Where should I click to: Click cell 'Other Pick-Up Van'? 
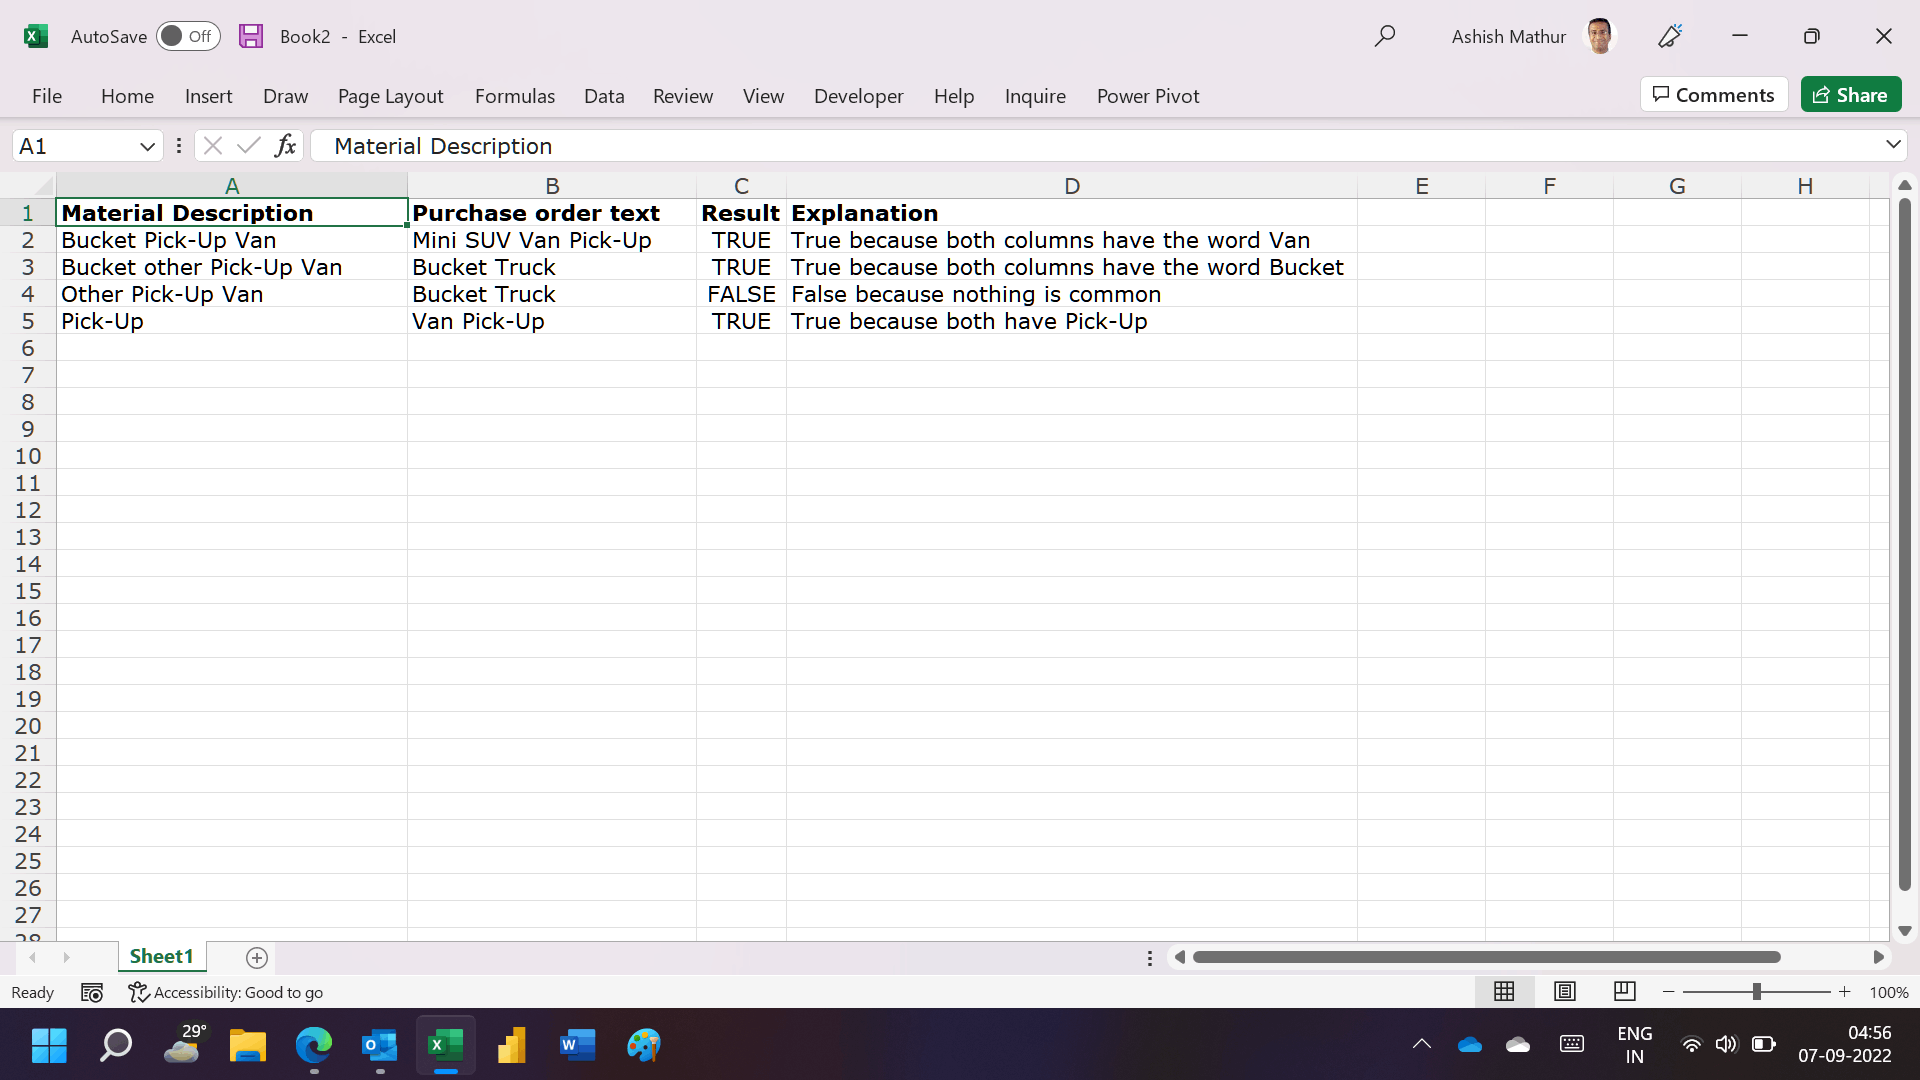tap(232, 294)
